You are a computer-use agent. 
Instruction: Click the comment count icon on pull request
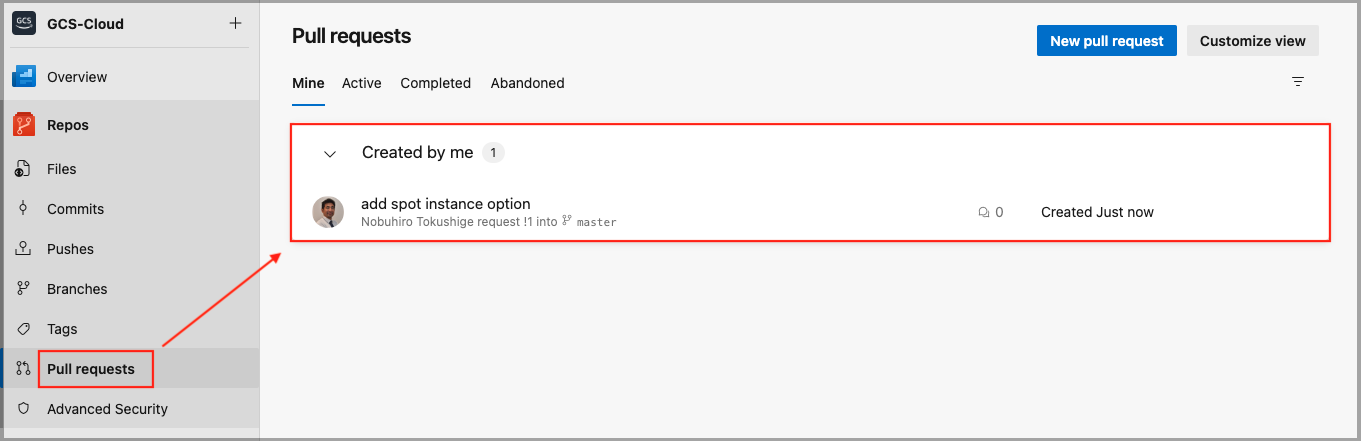tap(984, 212)
